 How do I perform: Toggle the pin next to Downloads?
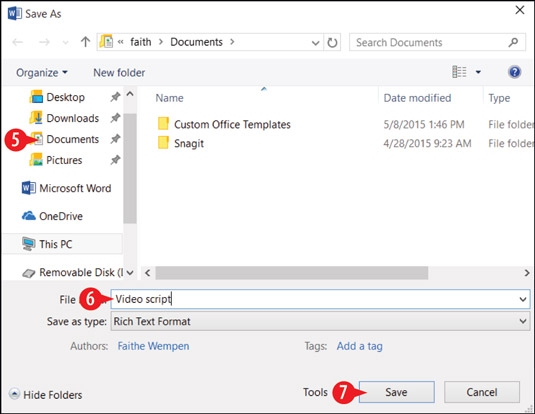[x=115, y=118]
